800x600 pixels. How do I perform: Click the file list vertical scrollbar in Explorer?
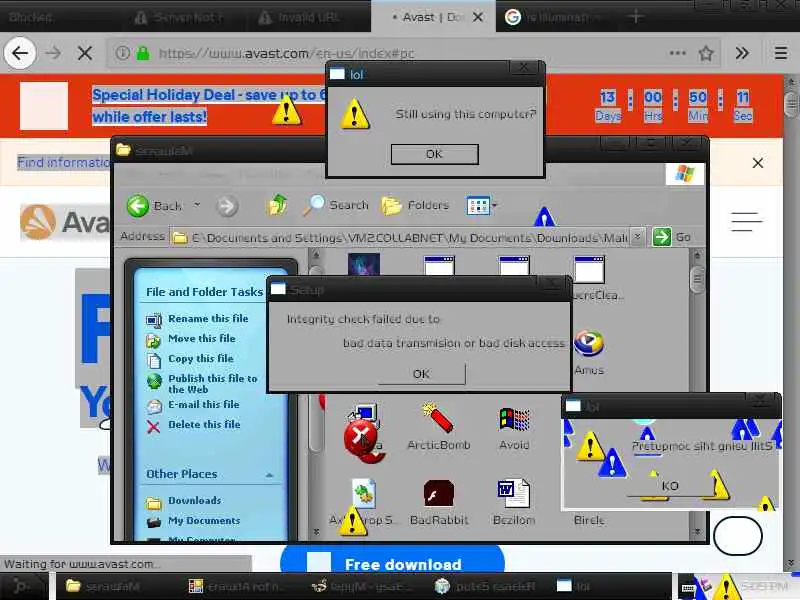coord(697,393)
